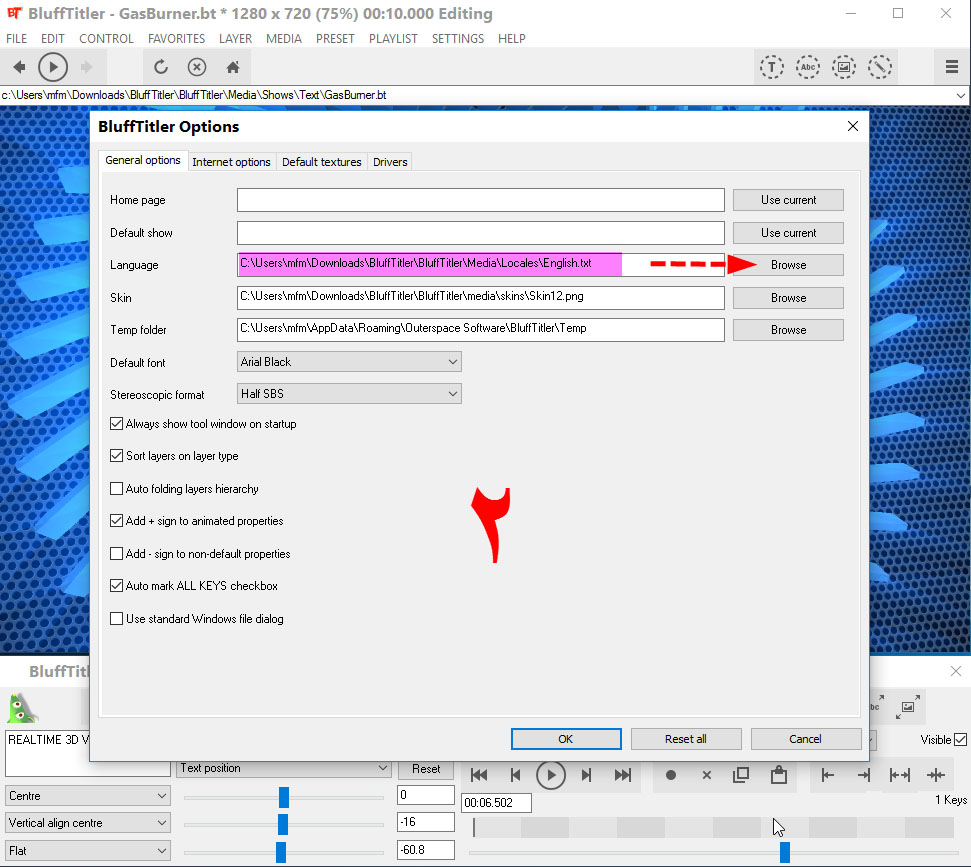The height and width of the screenshot is (867, 971).
Task: Toggle the Visible checkbox in the tool window
Action: (960, 739)
